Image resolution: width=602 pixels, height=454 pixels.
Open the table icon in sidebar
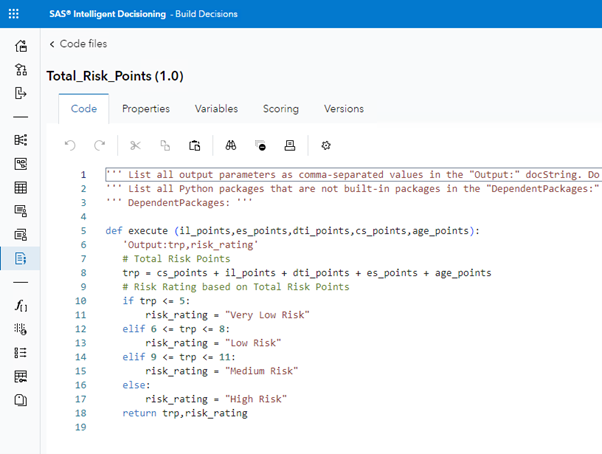[x=21, y=187]
